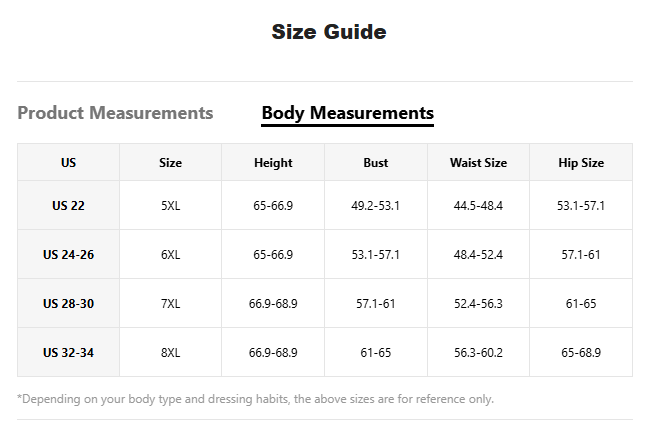
Task: Click the 65-68.9 hip cell
Action: coord(580,353)
